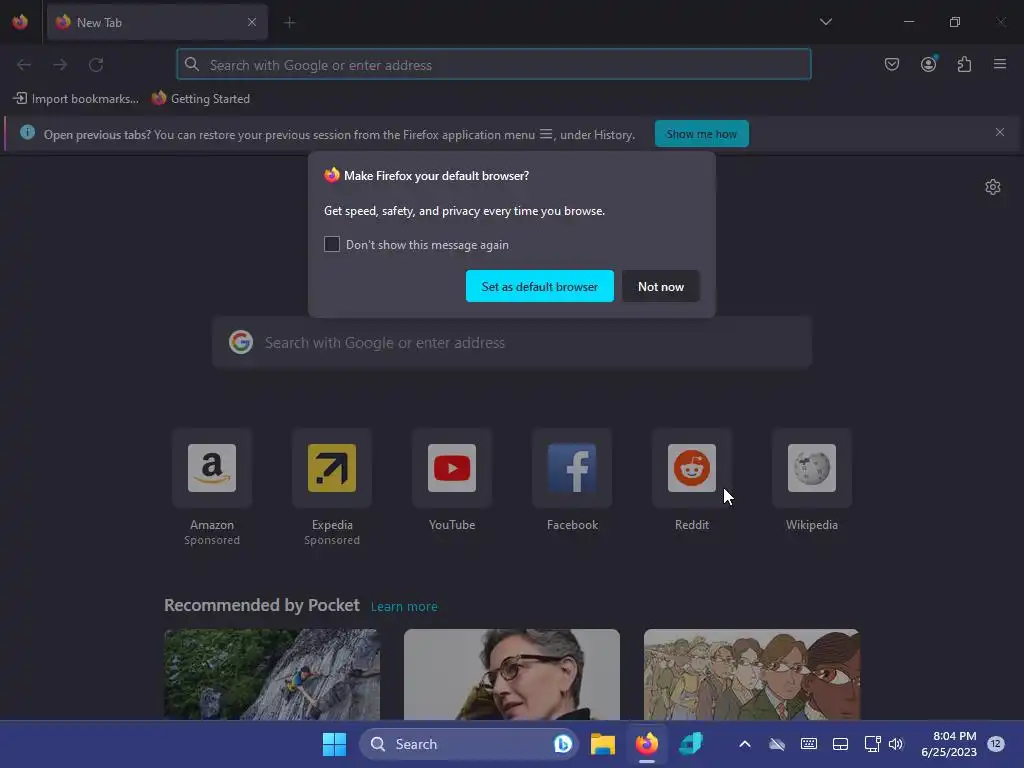Image resolution: width=1024 pixels, height=768 pixels.
Task: Close the New Tab tab
Action: [252, 22]
